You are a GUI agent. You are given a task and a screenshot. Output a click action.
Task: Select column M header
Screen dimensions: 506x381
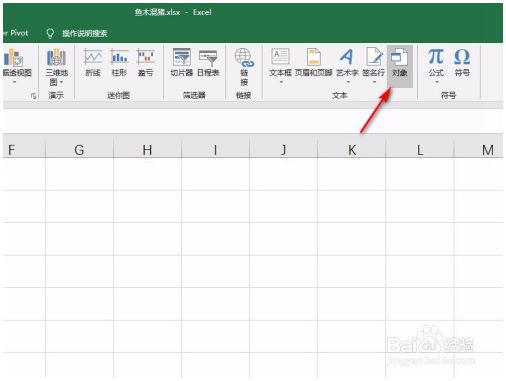coord(479,149)
